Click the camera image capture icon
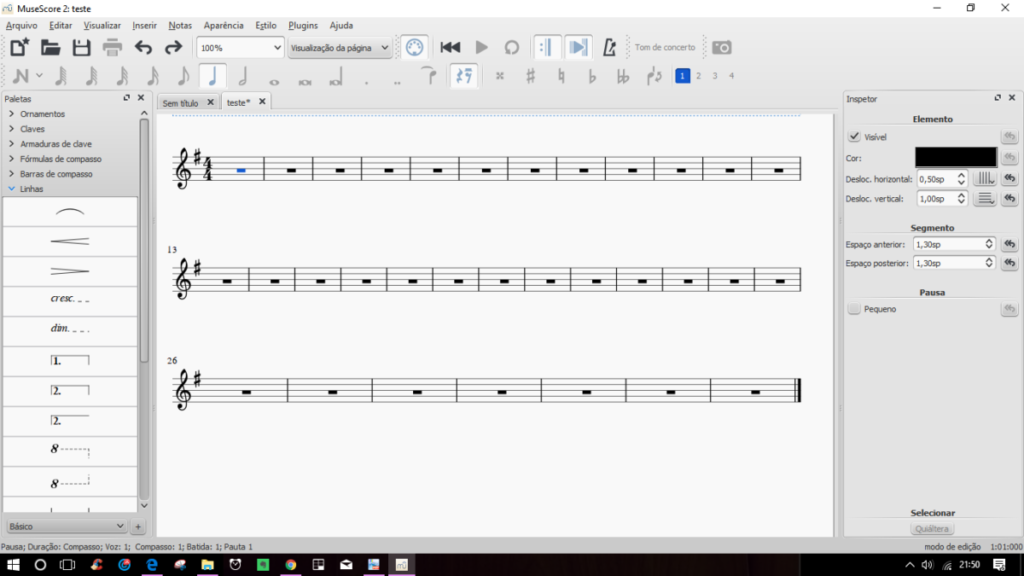Viewport: 1024px width, 576px height. point(721,47)
